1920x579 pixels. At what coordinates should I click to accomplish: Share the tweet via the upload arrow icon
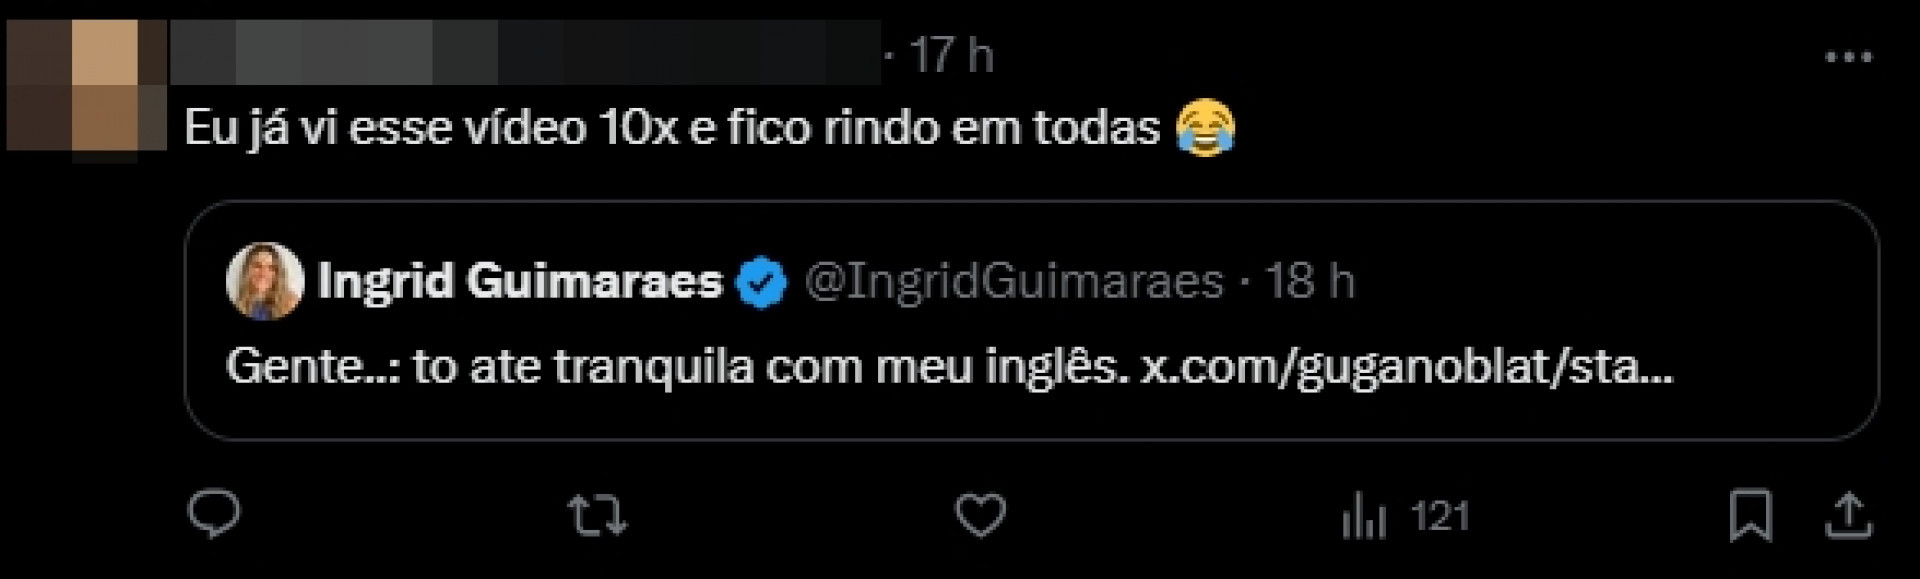[x=1849, y=516]
